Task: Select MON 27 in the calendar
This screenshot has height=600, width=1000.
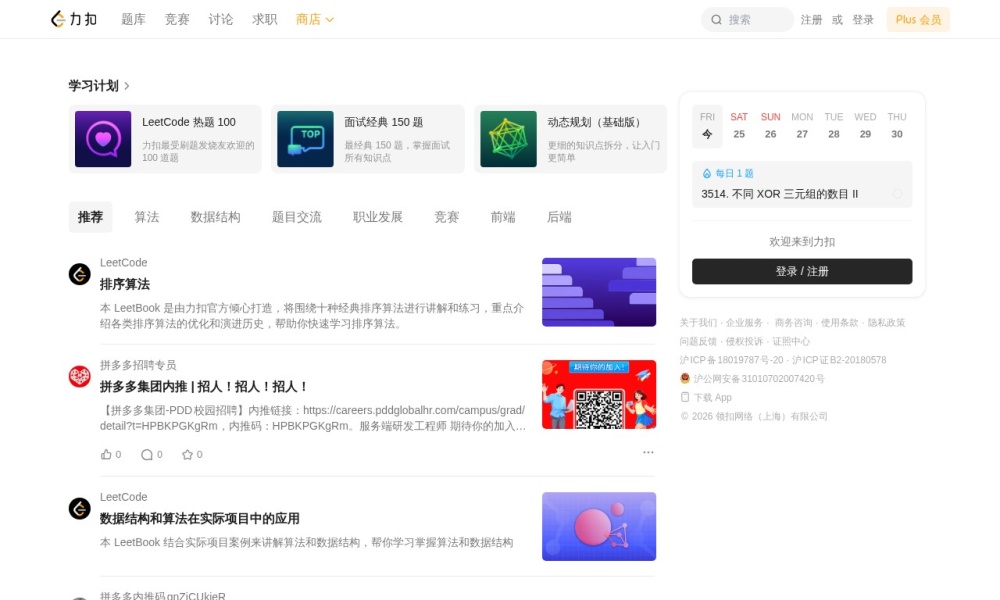Action: pos(802,126)
